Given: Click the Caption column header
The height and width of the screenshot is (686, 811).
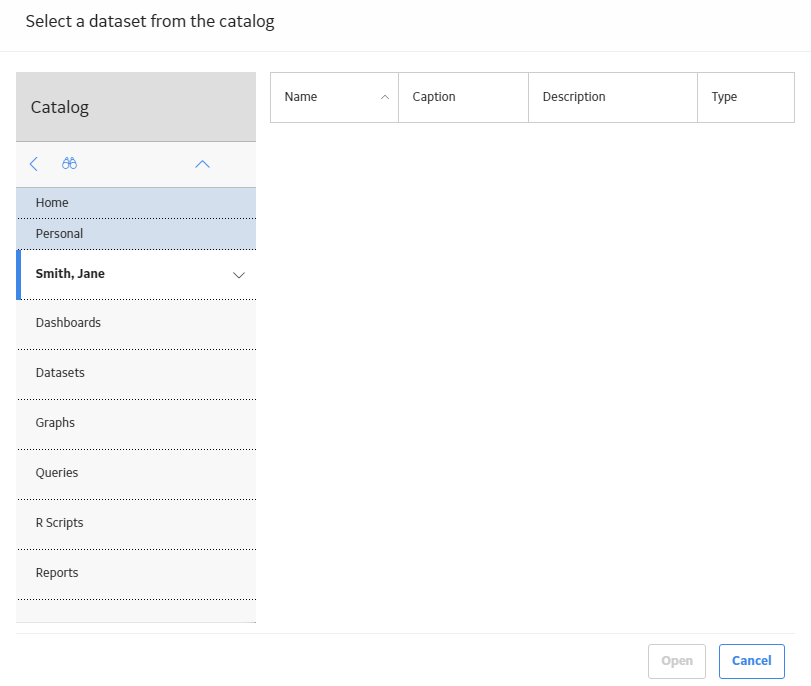Looking at the screenshot, I should [463, 97].
